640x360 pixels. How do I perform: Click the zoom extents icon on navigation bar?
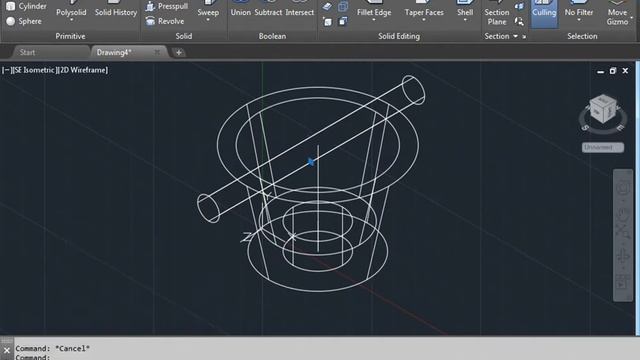[623, 231]
